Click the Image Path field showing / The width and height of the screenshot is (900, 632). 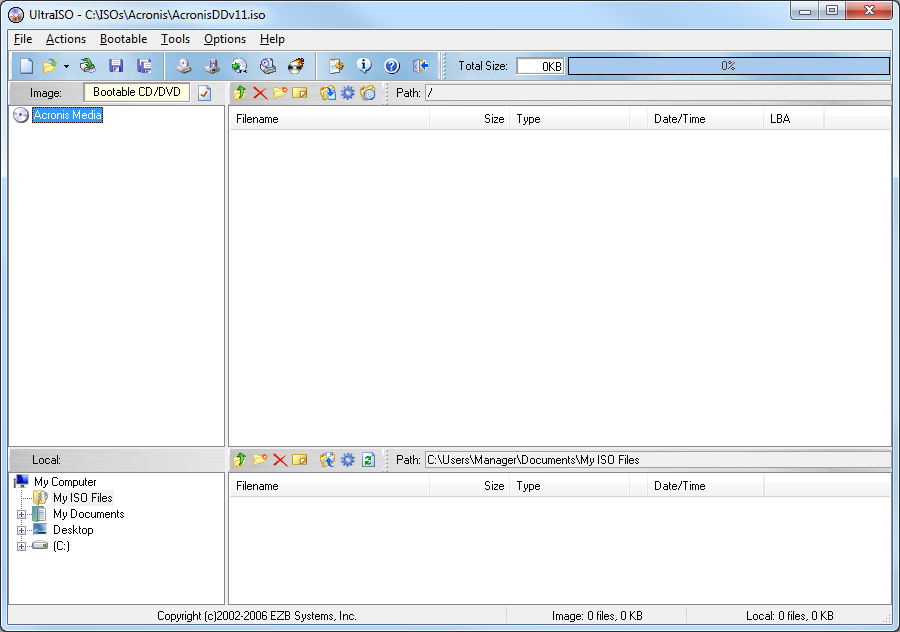(x=658, y=93)
